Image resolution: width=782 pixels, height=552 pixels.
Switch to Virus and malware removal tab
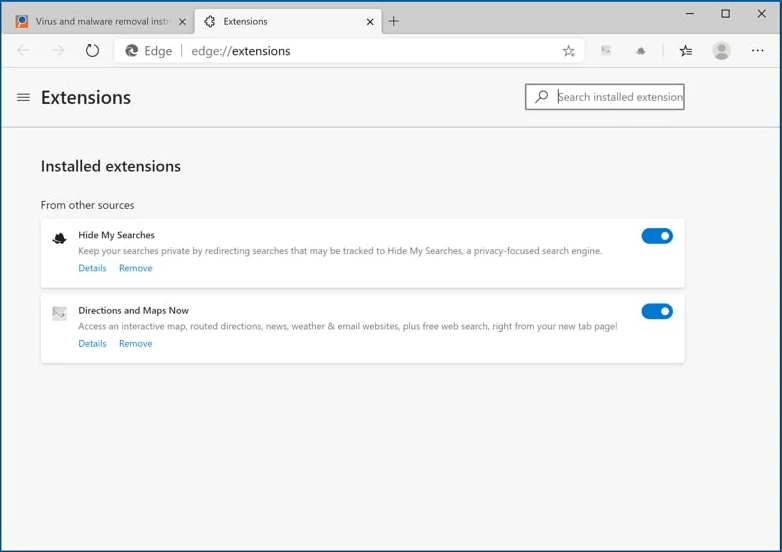(x=95, y=21)
